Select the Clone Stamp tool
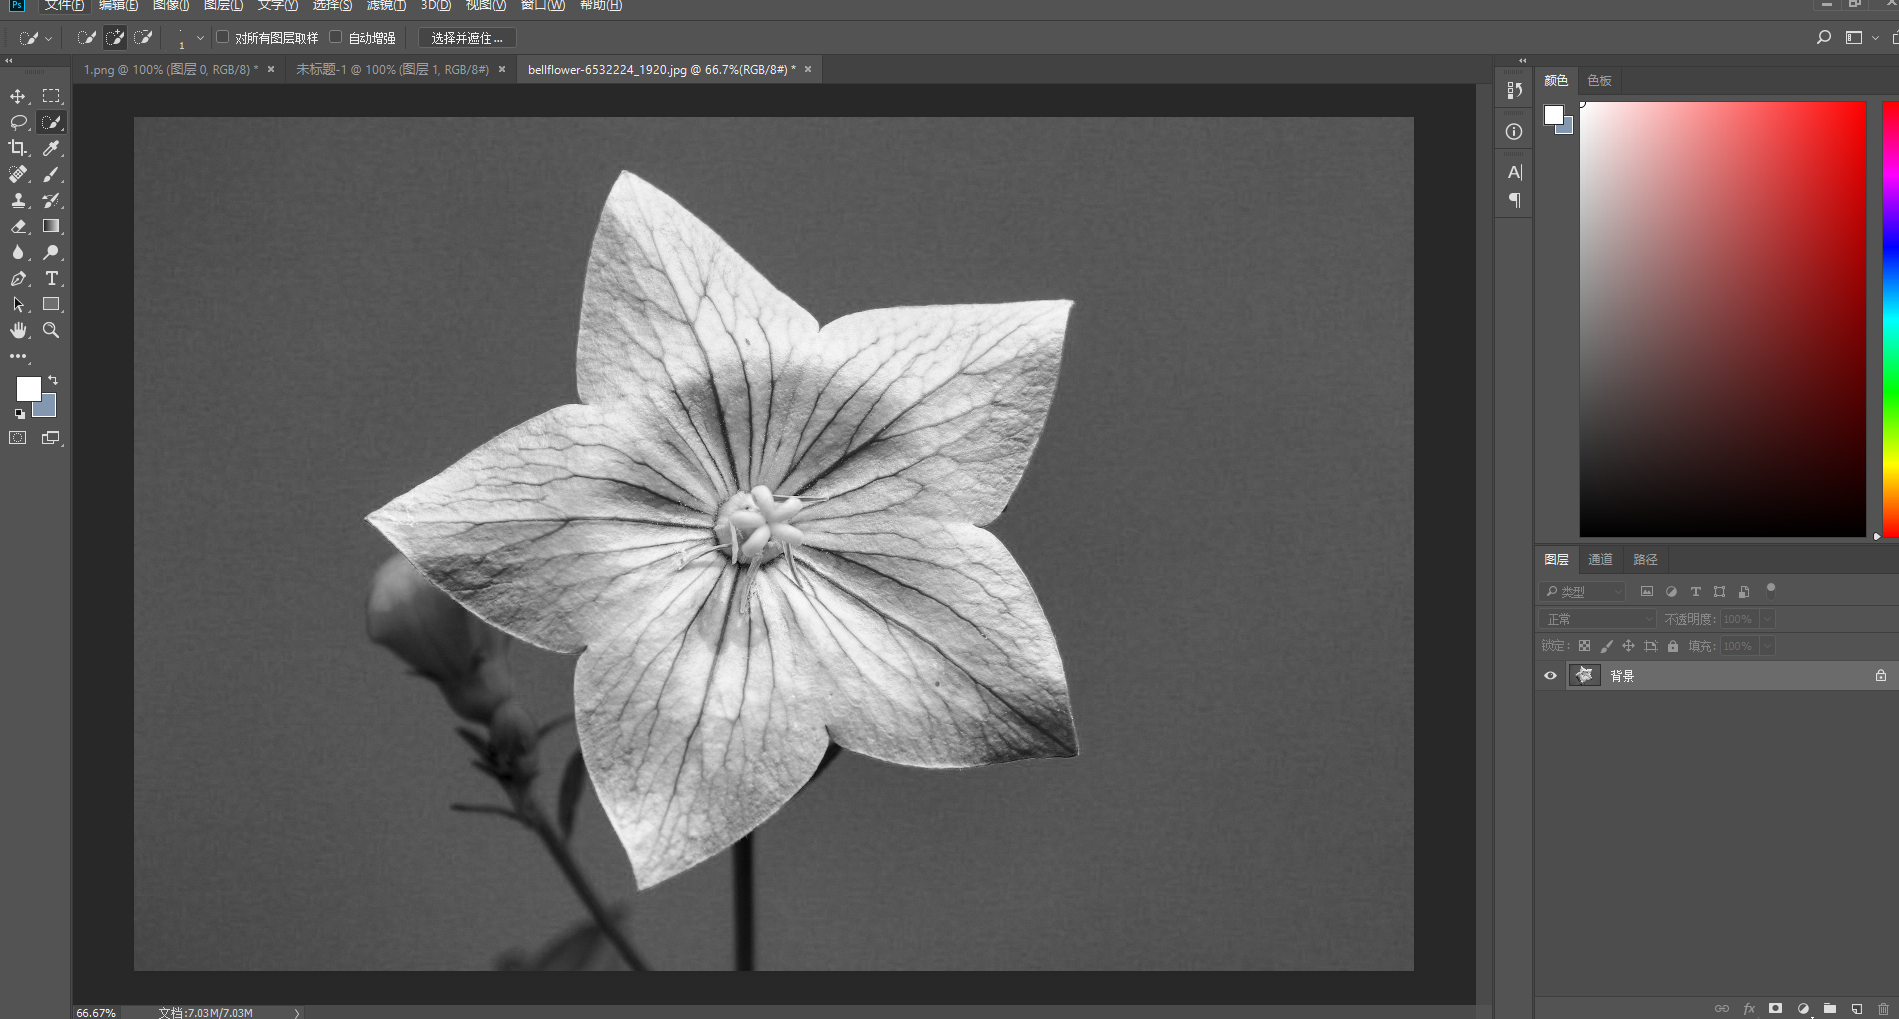Screen dimensions: 1899x1019 (18, 200)
